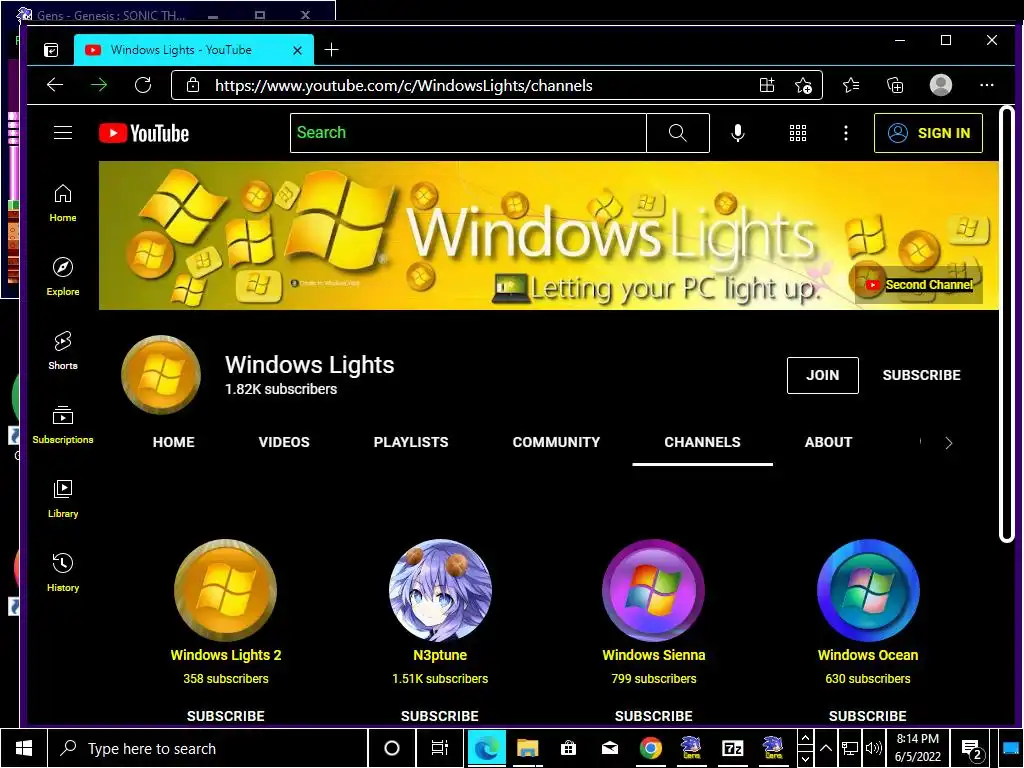Open Google Chrome from the taskbar
Viewport: 1024px width, 768px height.
coord(650,748)
